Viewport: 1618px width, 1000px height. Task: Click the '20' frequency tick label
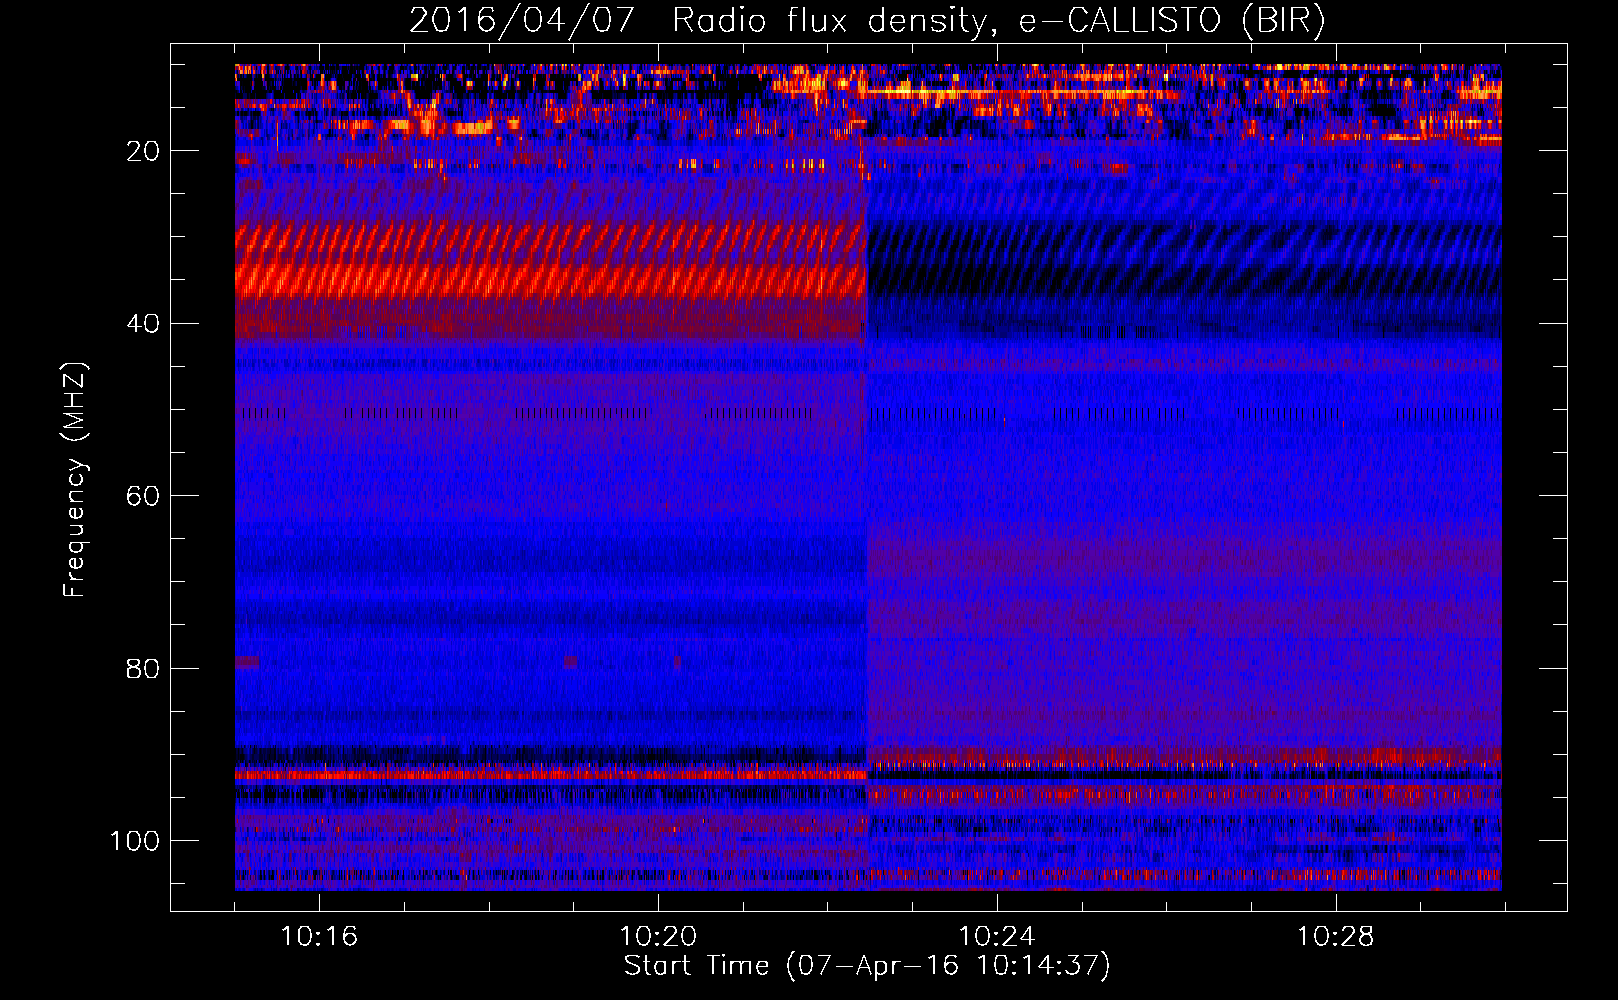point(143,151)
